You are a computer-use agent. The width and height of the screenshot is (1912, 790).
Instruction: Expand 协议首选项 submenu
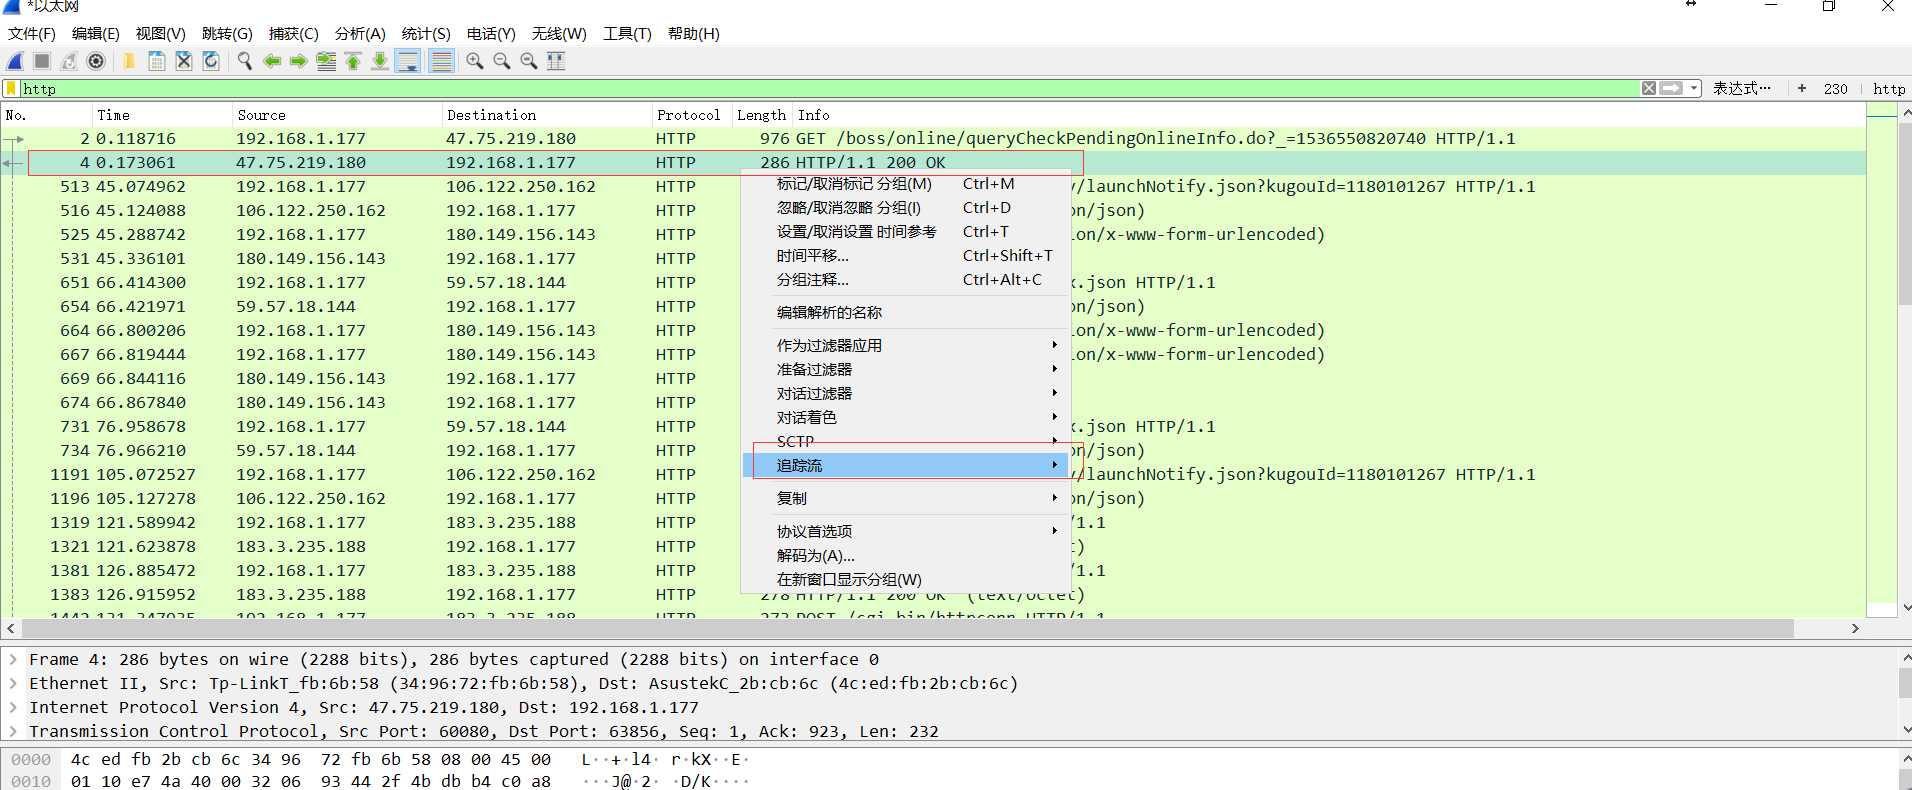(x=906, y=531)
